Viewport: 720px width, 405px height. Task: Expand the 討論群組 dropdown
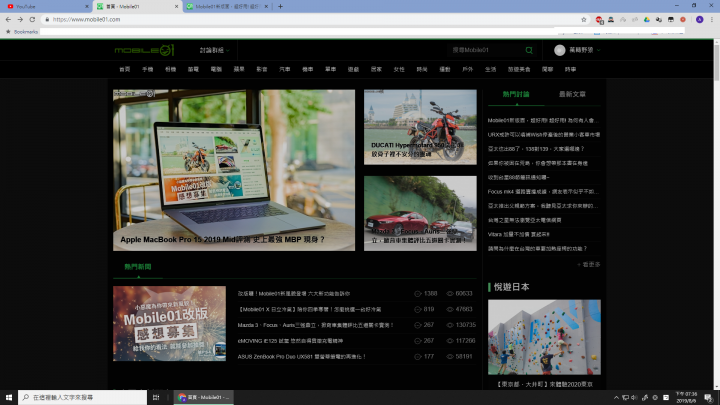point(214,50)
